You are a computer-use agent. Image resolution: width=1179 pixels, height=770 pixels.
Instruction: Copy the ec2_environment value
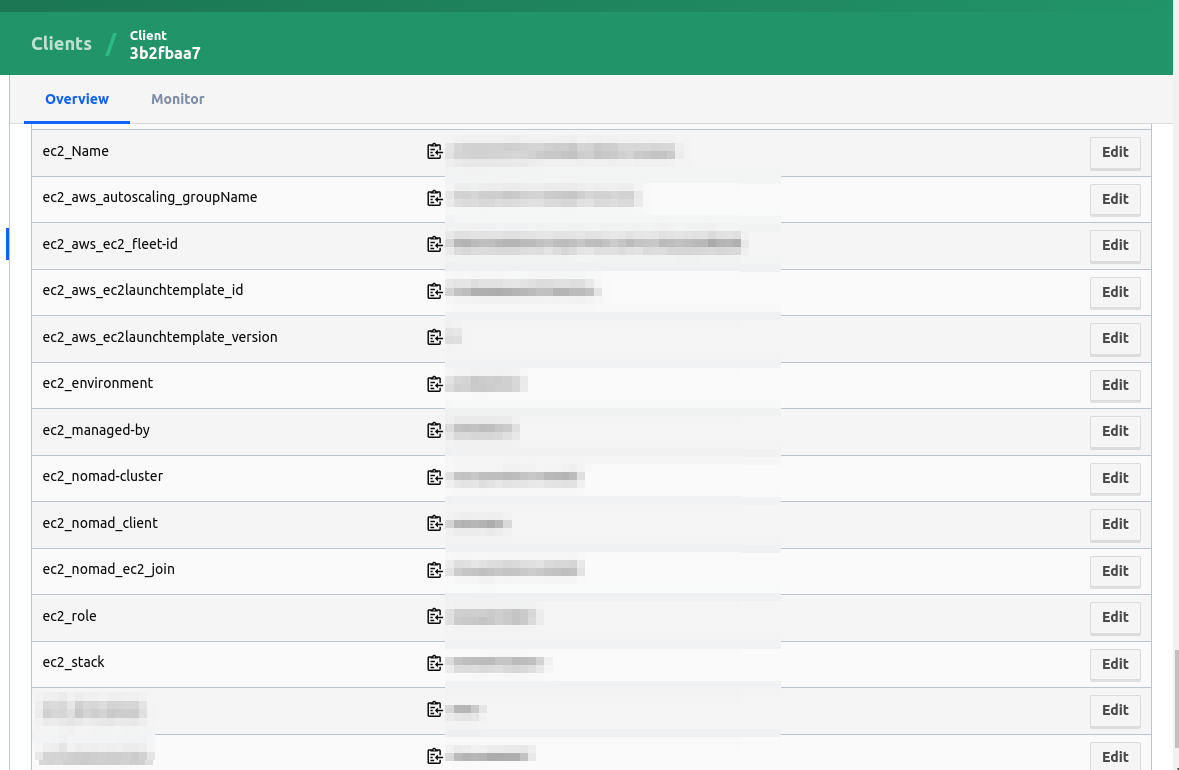point(435,384)
